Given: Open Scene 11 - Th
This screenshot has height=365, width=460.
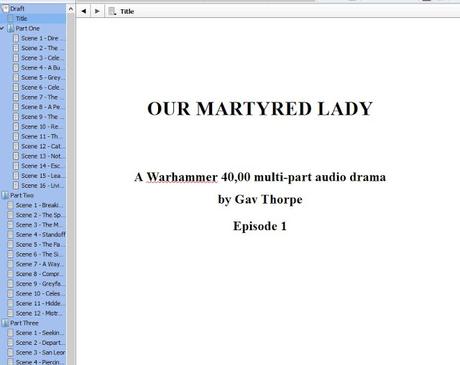Looking at the screenshot, I should pos(41,137).
